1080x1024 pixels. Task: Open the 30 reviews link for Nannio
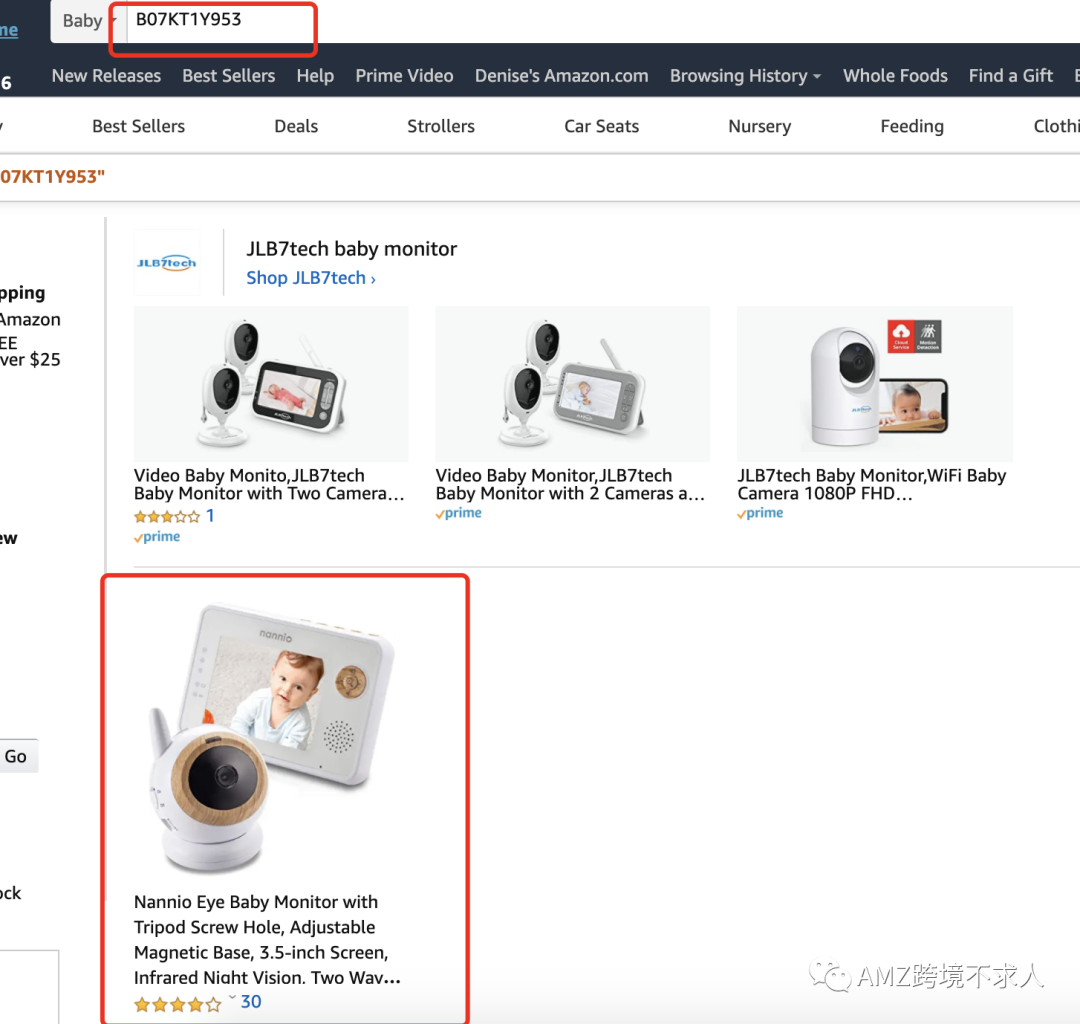pyautogui.click(x=251, y=1002)
